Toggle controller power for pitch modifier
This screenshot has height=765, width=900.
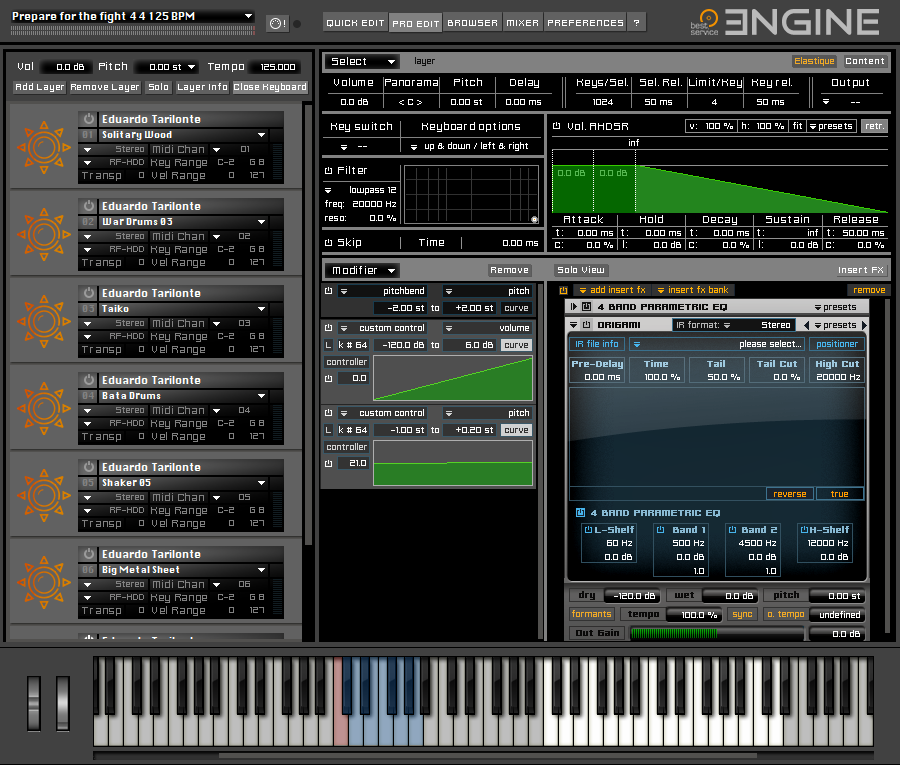pyautogui.click(x=328, y=463)
